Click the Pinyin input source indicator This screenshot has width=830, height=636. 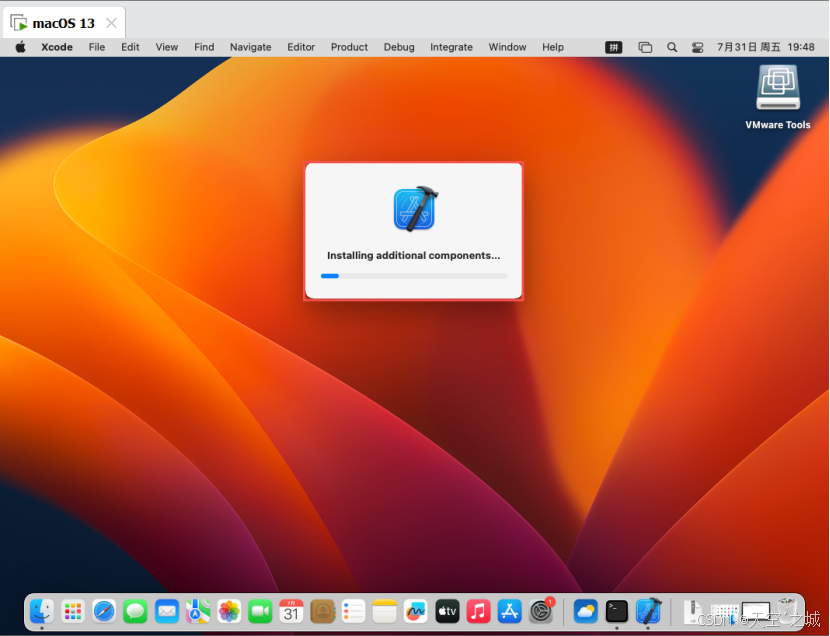[x=614, y=47]
